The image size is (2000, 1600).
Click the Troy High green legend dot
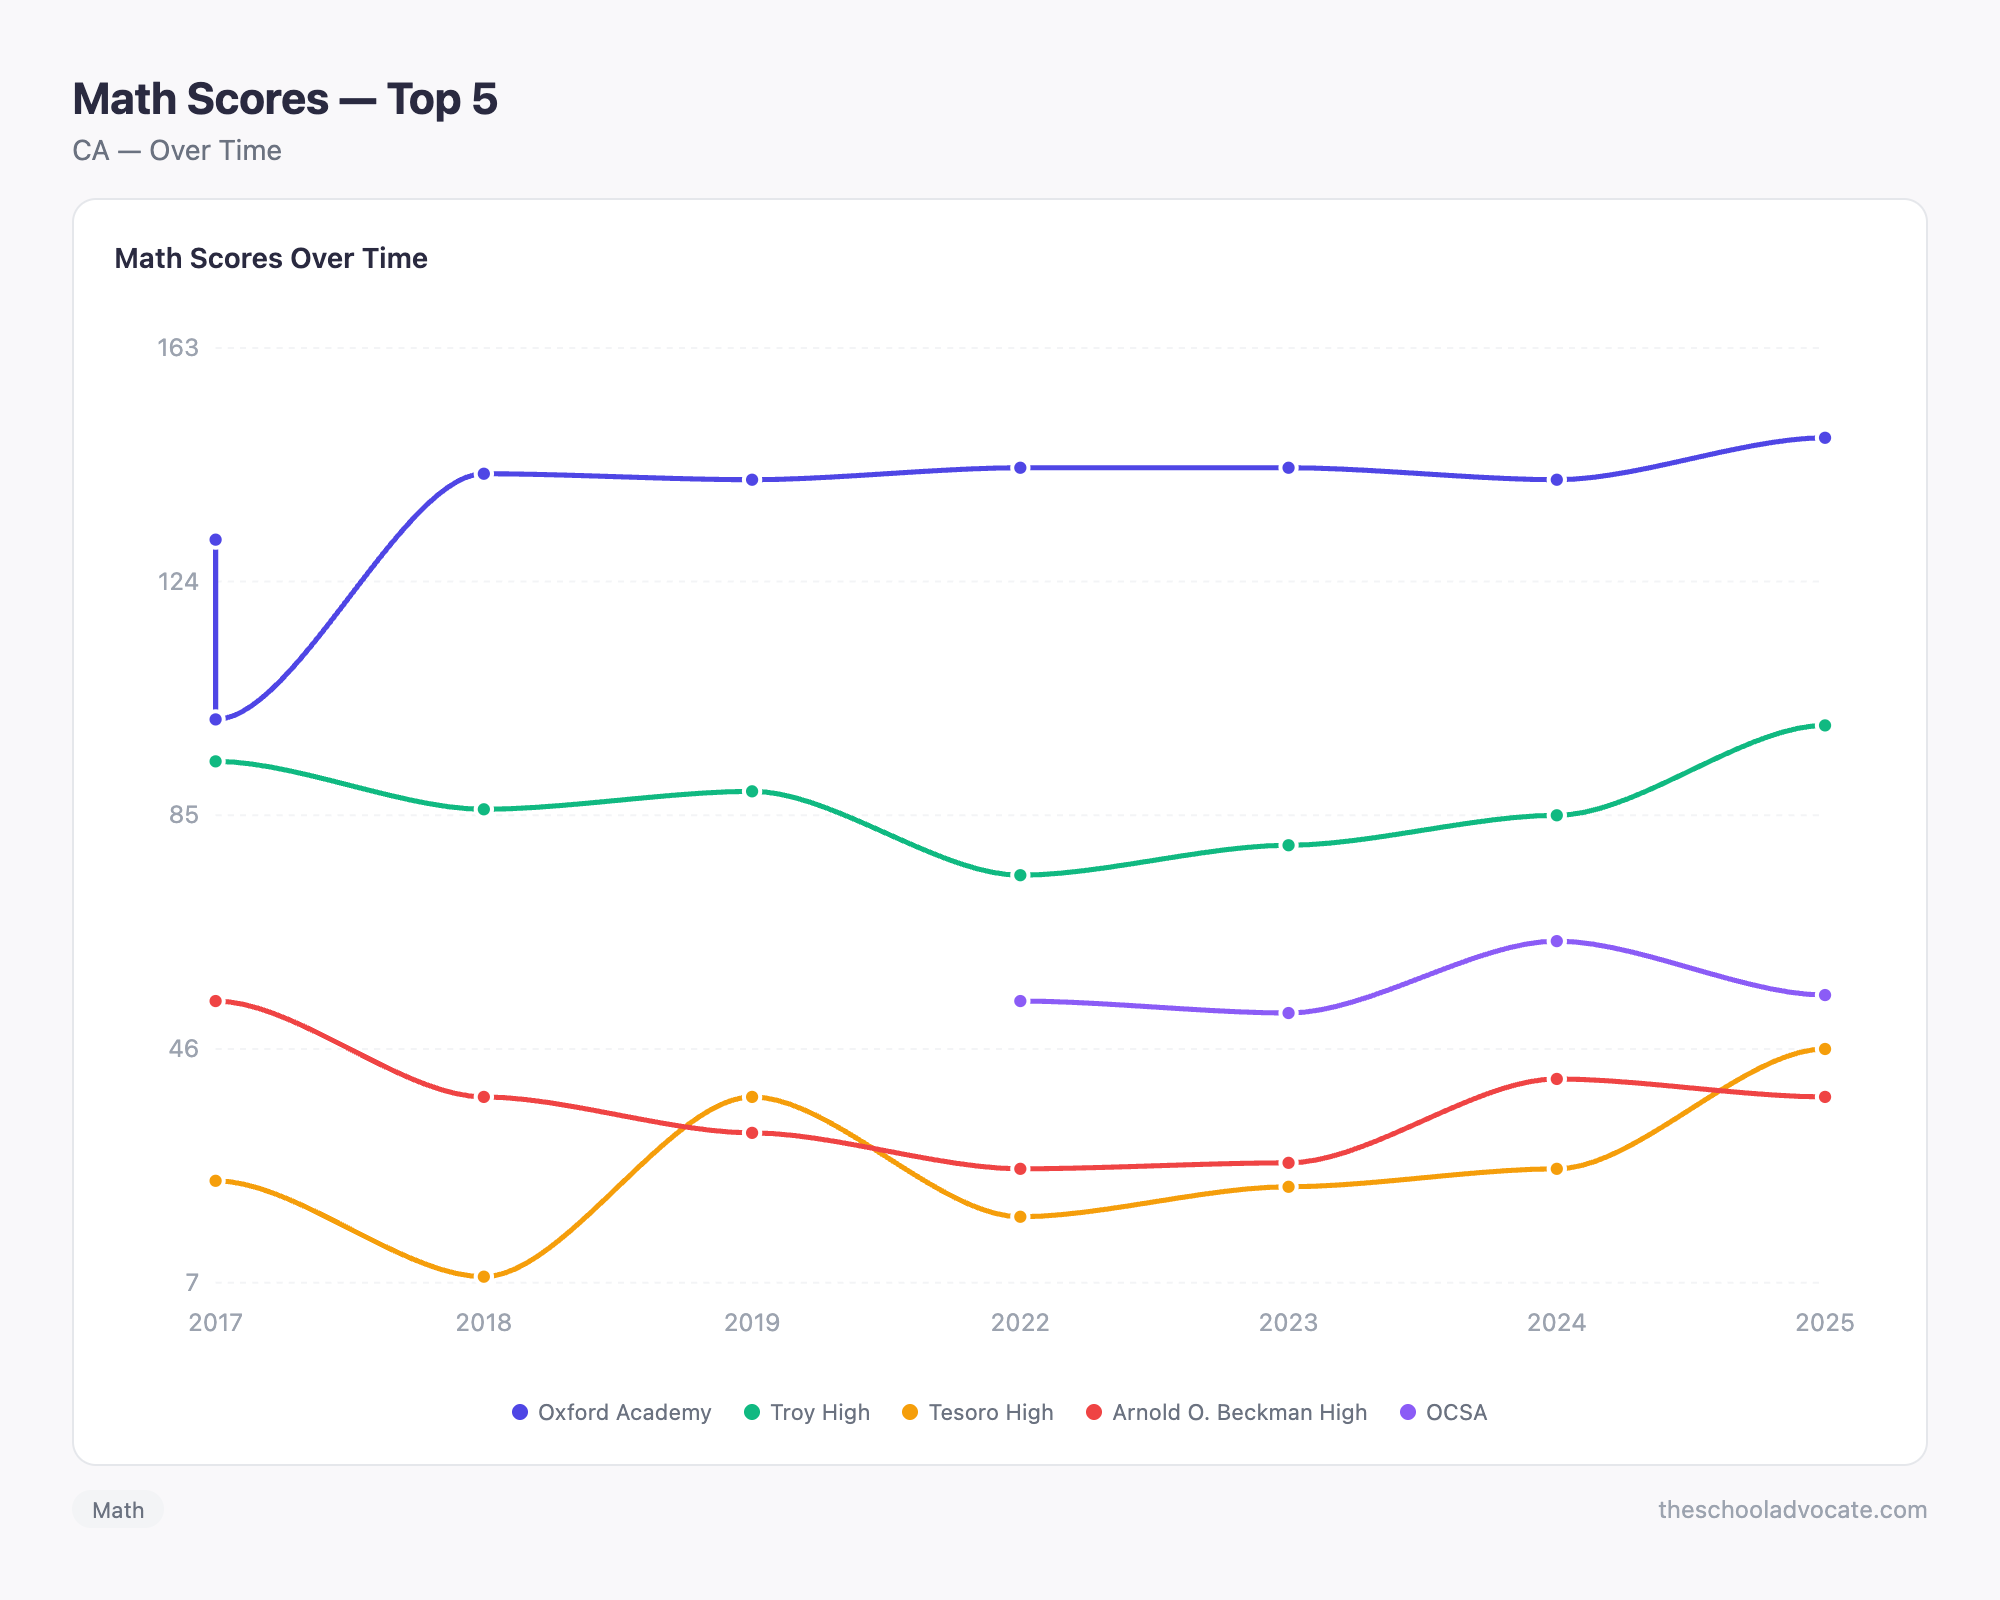752,1412
